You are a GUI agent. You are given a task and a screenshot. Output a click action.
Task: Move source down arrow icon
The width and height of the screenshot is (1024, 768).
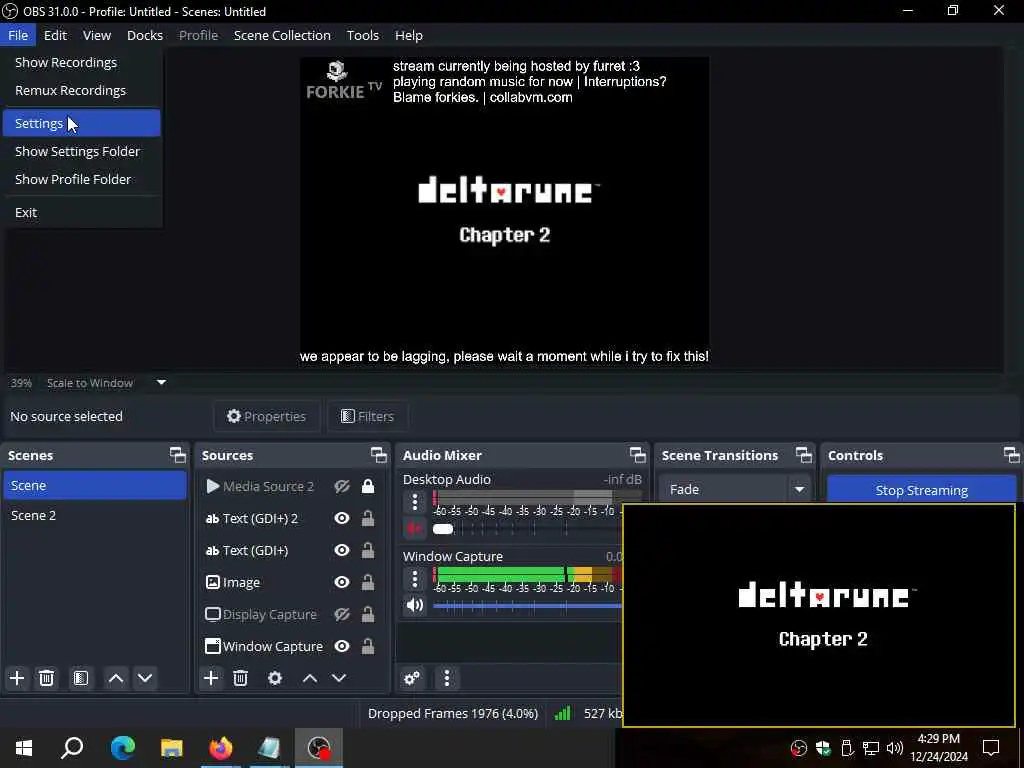[x=339, y=679]
